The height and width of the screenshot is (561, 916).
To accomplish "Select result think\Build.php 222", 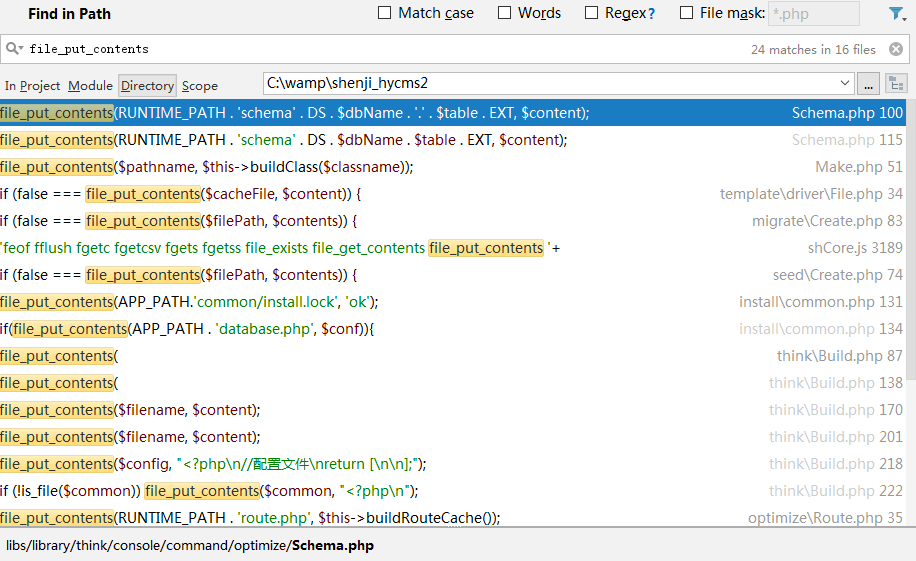I will (x=453, y=491).
